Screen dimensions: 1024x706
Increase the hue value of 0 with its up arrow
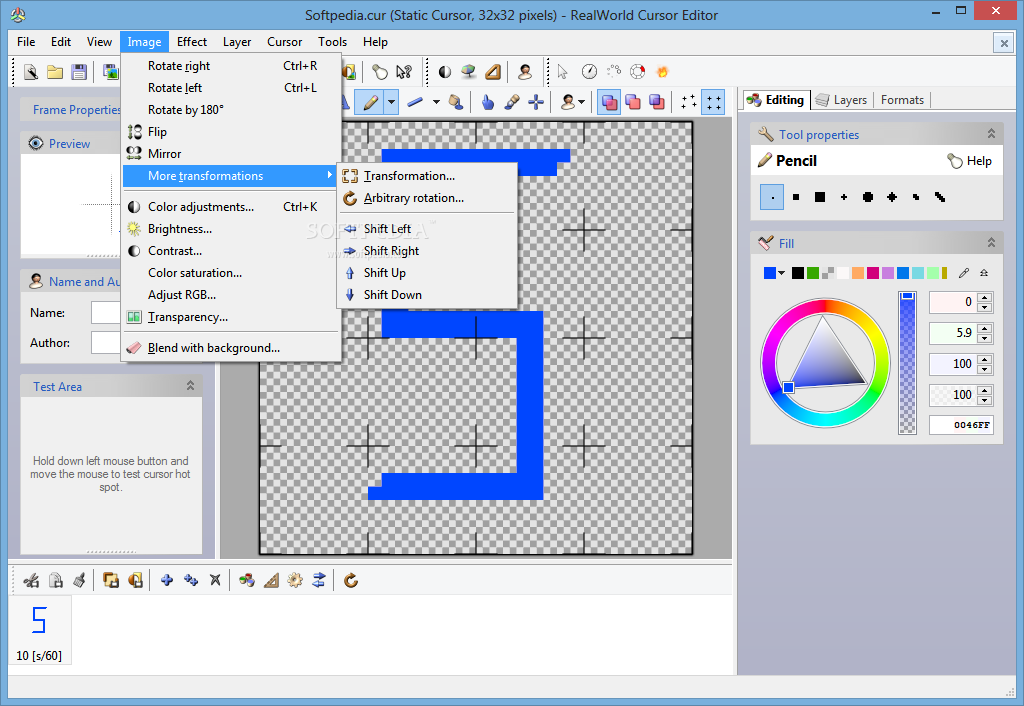(985, 297)
